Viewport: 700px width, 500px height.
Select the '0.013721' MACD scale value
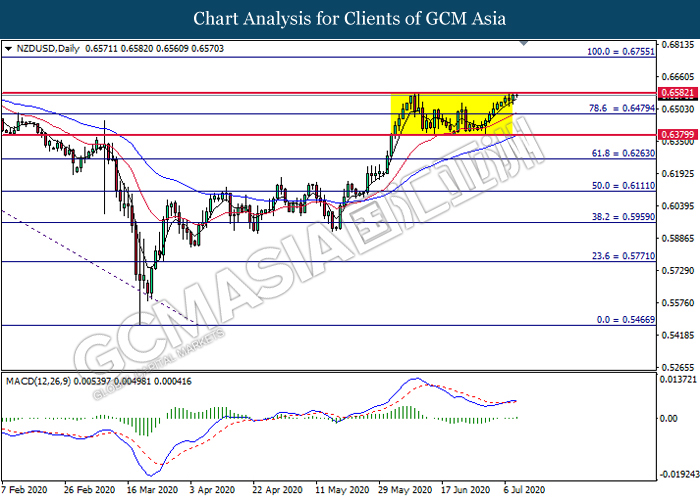click(679, 379)
